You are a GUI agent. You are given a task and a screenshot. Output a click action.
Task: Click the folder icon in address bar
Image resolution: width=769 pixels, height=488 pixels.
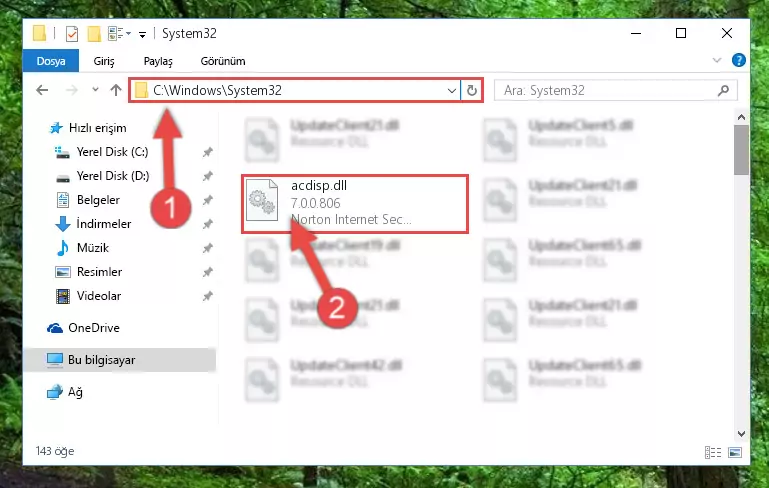pyautogui.click(x=141, y=90)
